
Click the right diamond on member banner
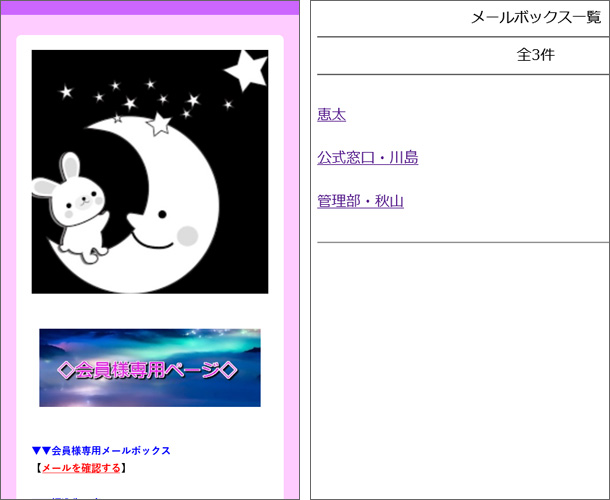[229, 370]
